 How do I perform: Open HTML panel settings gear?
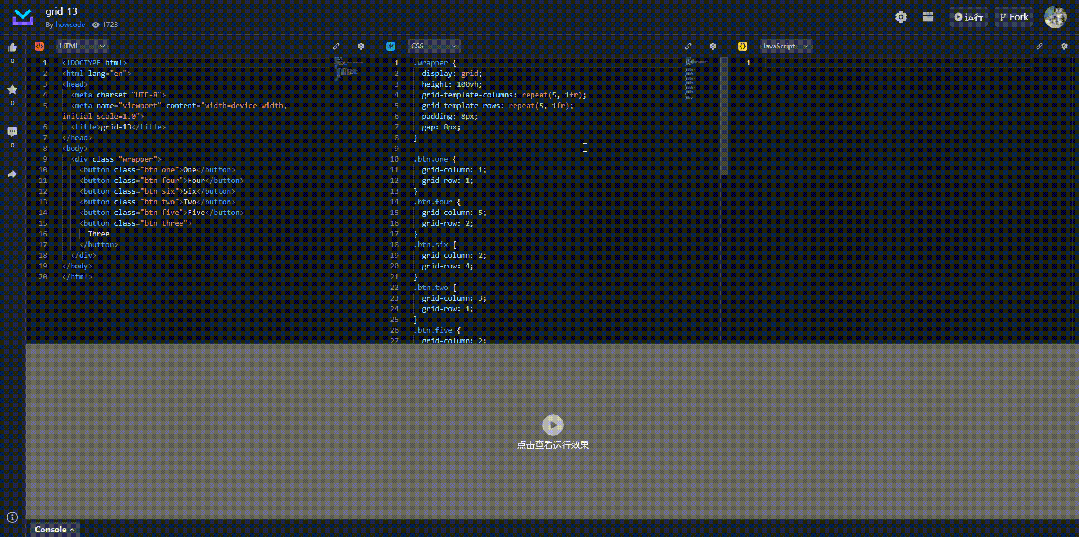click(361, 46)
